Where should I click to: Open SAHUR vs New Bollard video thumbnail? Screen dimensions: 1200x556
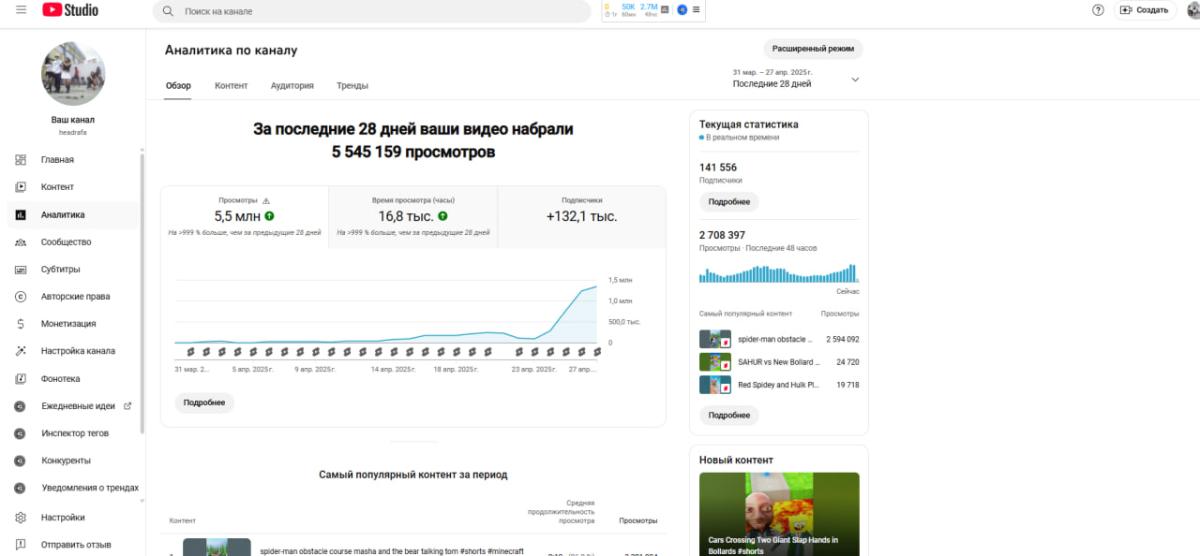click(715, 362)
